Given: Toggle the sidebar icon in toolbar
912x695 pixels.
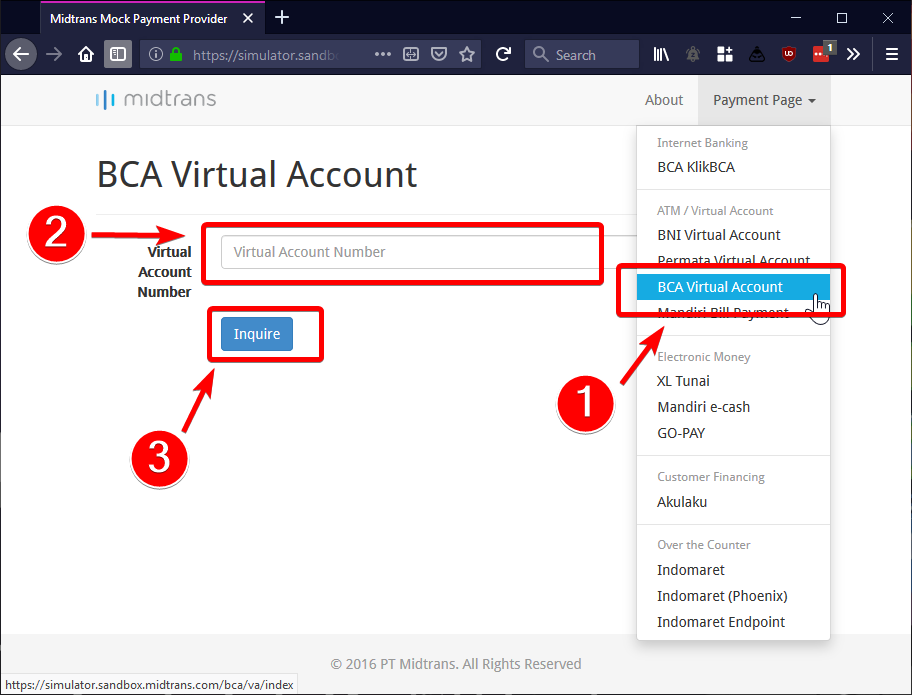Looking at the screenshot, I should pos(118,55).
